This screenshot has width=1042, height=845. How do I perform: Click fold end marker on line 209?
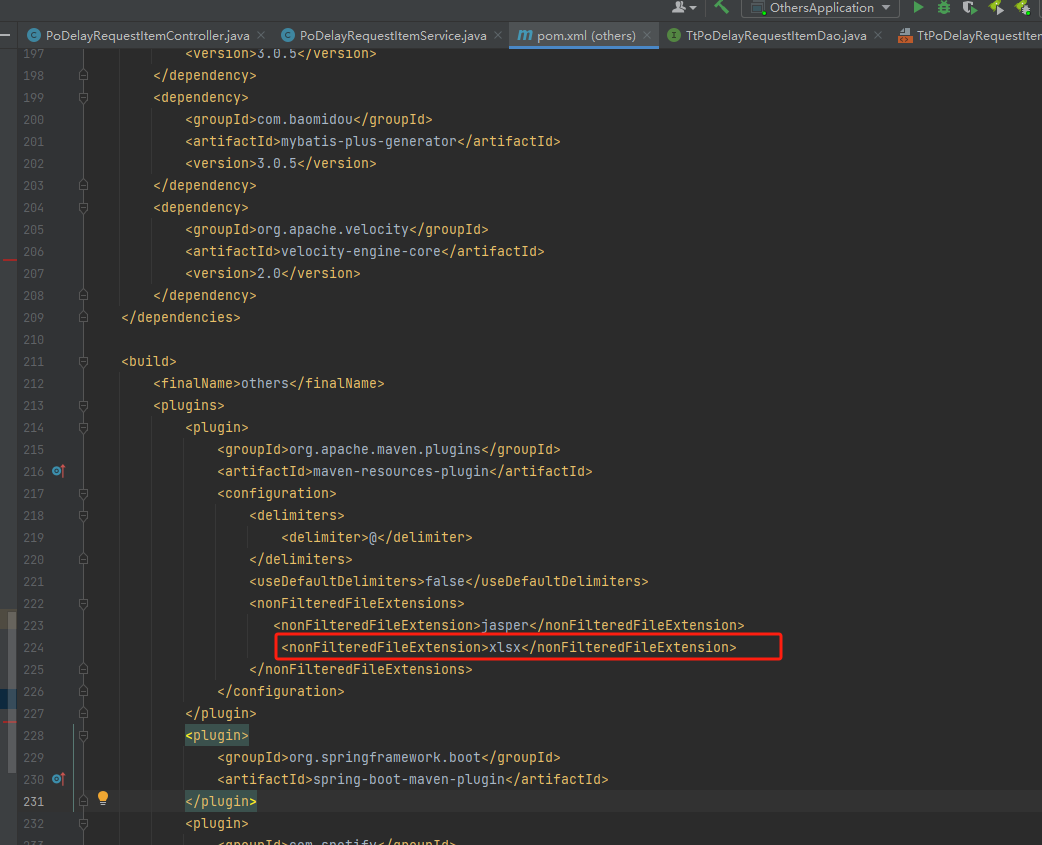(83, 318)
